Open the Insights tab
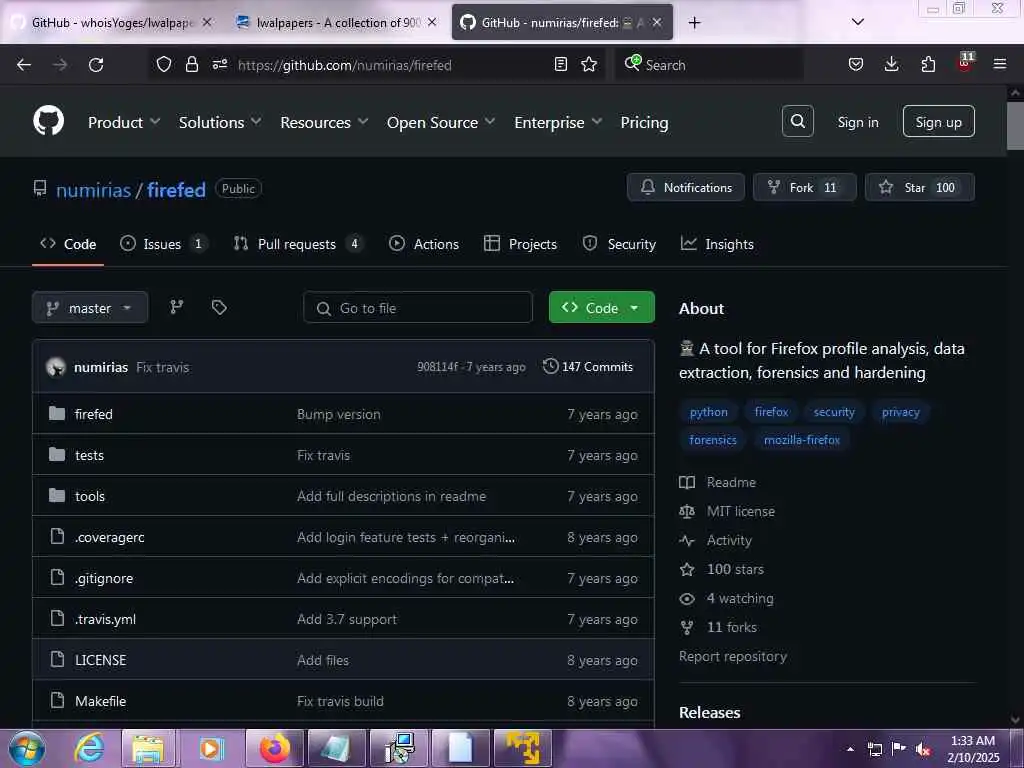 click(717, 244)
